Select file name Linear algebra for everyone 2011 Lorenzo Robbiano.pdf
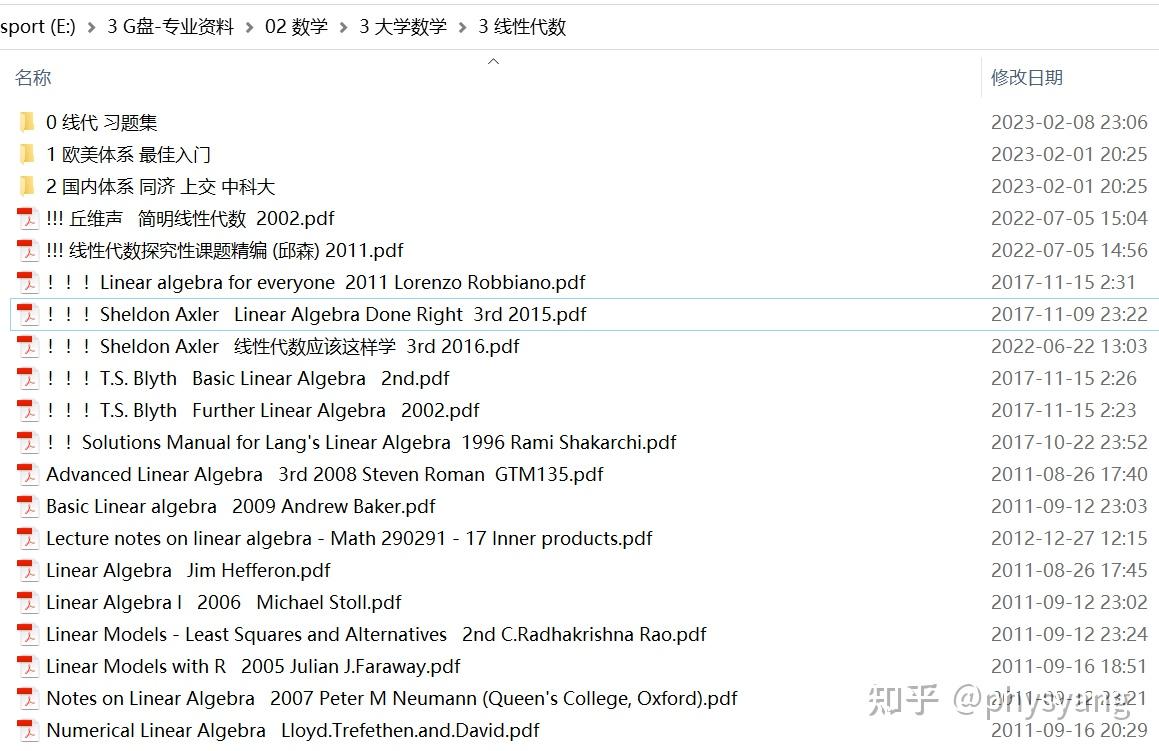The width and height of the screenshot is (1159, 751). [x=316, y=282]
